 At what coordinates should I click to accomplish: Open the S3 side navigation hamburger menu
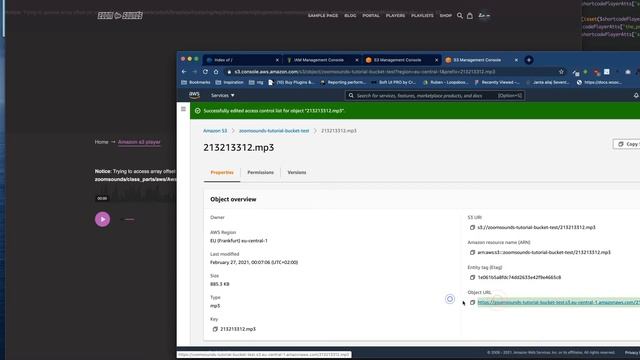(183, 109)
